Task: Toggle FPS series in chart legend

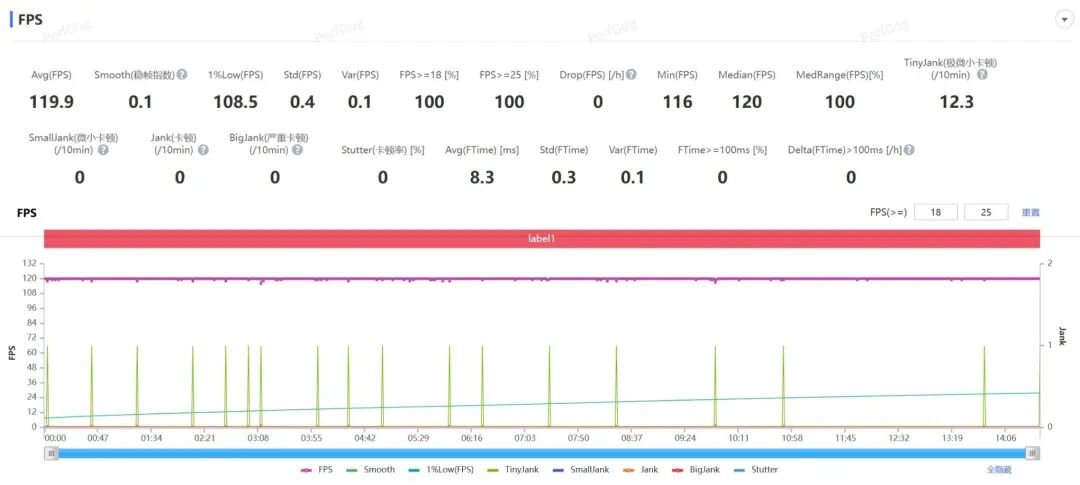Action: coord(317,470)
